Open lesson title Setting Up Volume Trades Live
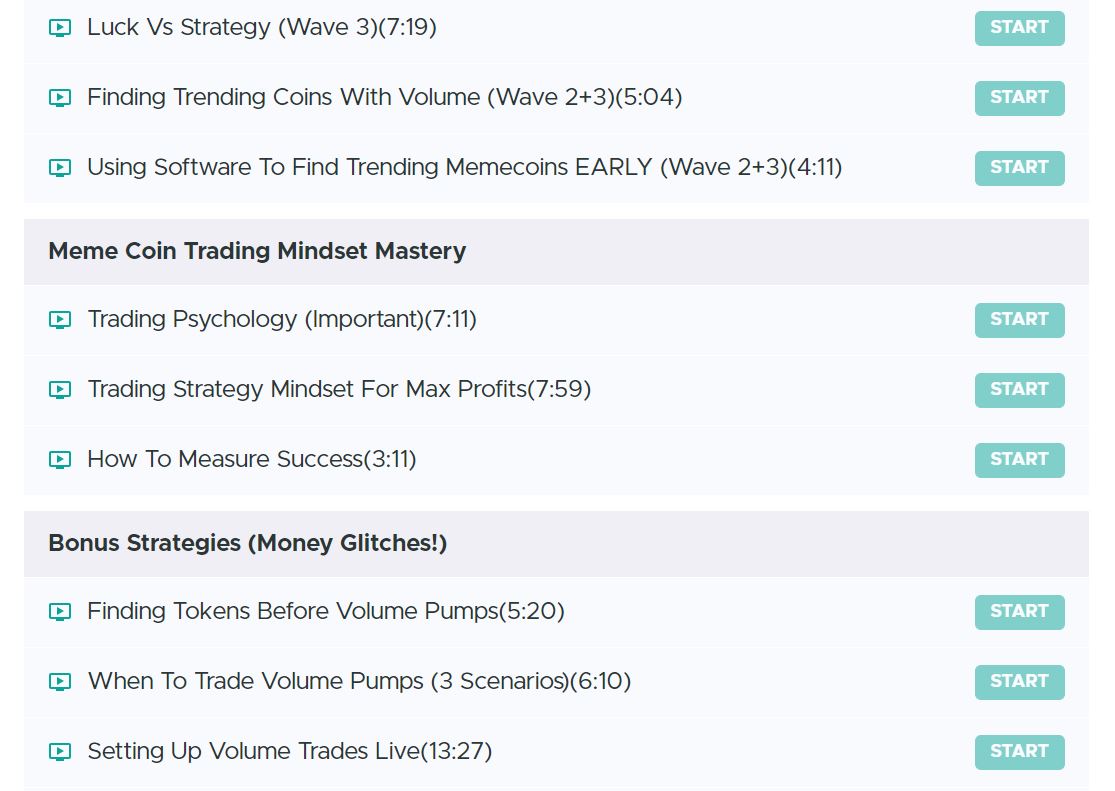The image size is (1115, 791). click(x=289, y=752)
